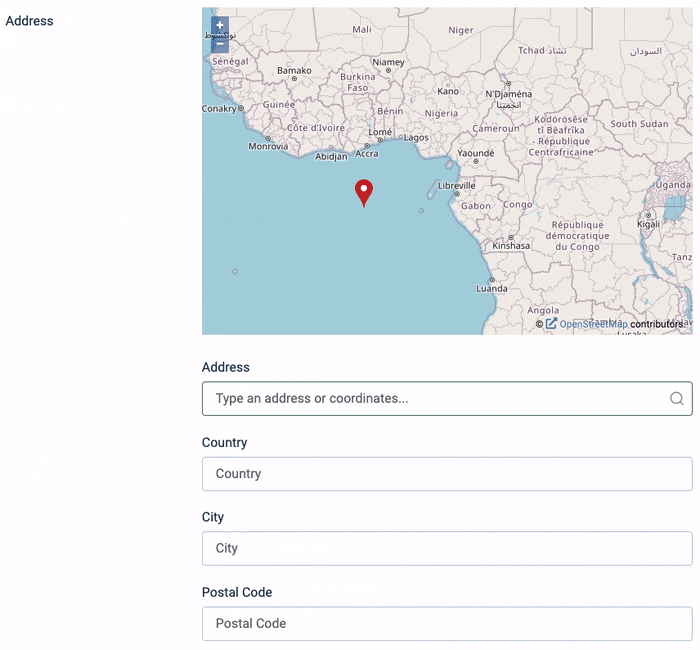The height and width of the screenshot is (650, 700).
Task: Click the Burkina Faso label on map
Action: 358,82
